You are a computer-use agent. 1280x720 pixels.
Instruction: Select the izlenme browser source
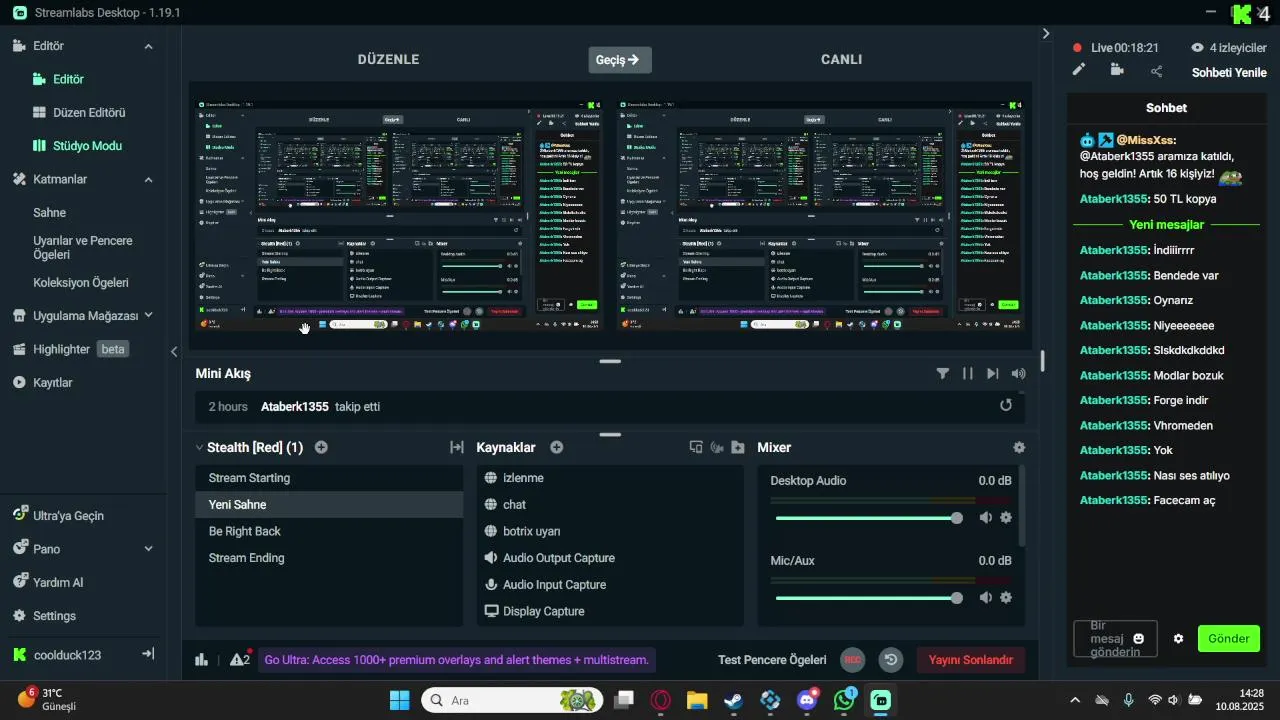pyautogui.click(x=610, y=478)
